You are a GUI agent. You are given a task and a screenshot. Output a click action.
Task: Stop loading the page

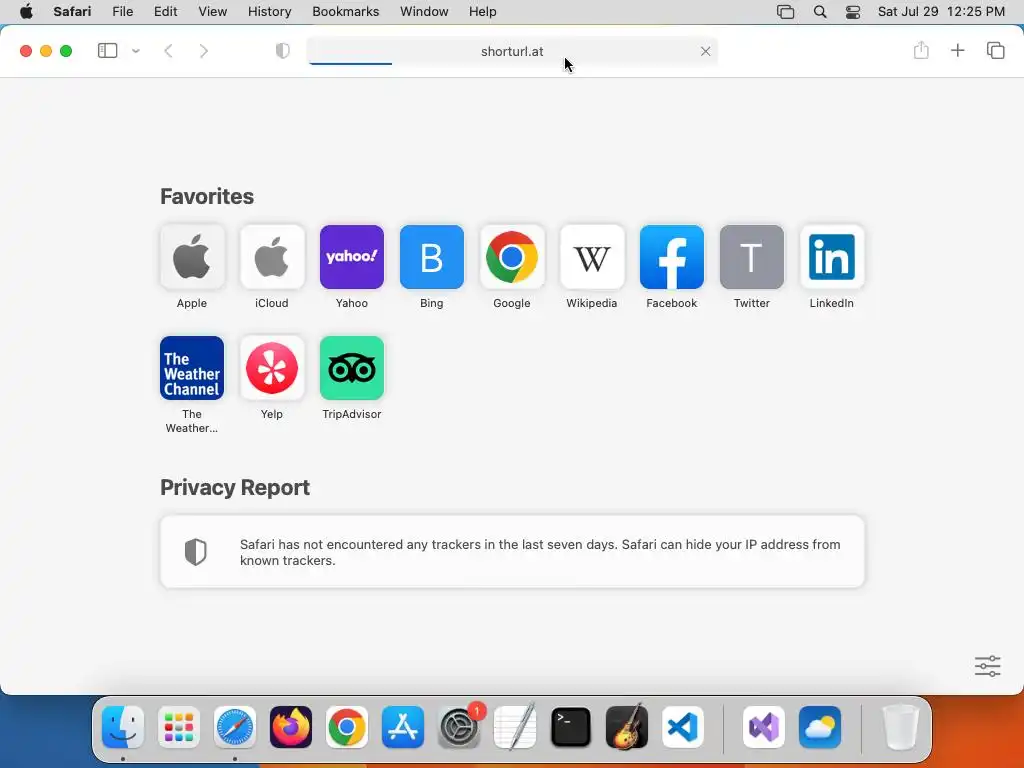(705, 51)
